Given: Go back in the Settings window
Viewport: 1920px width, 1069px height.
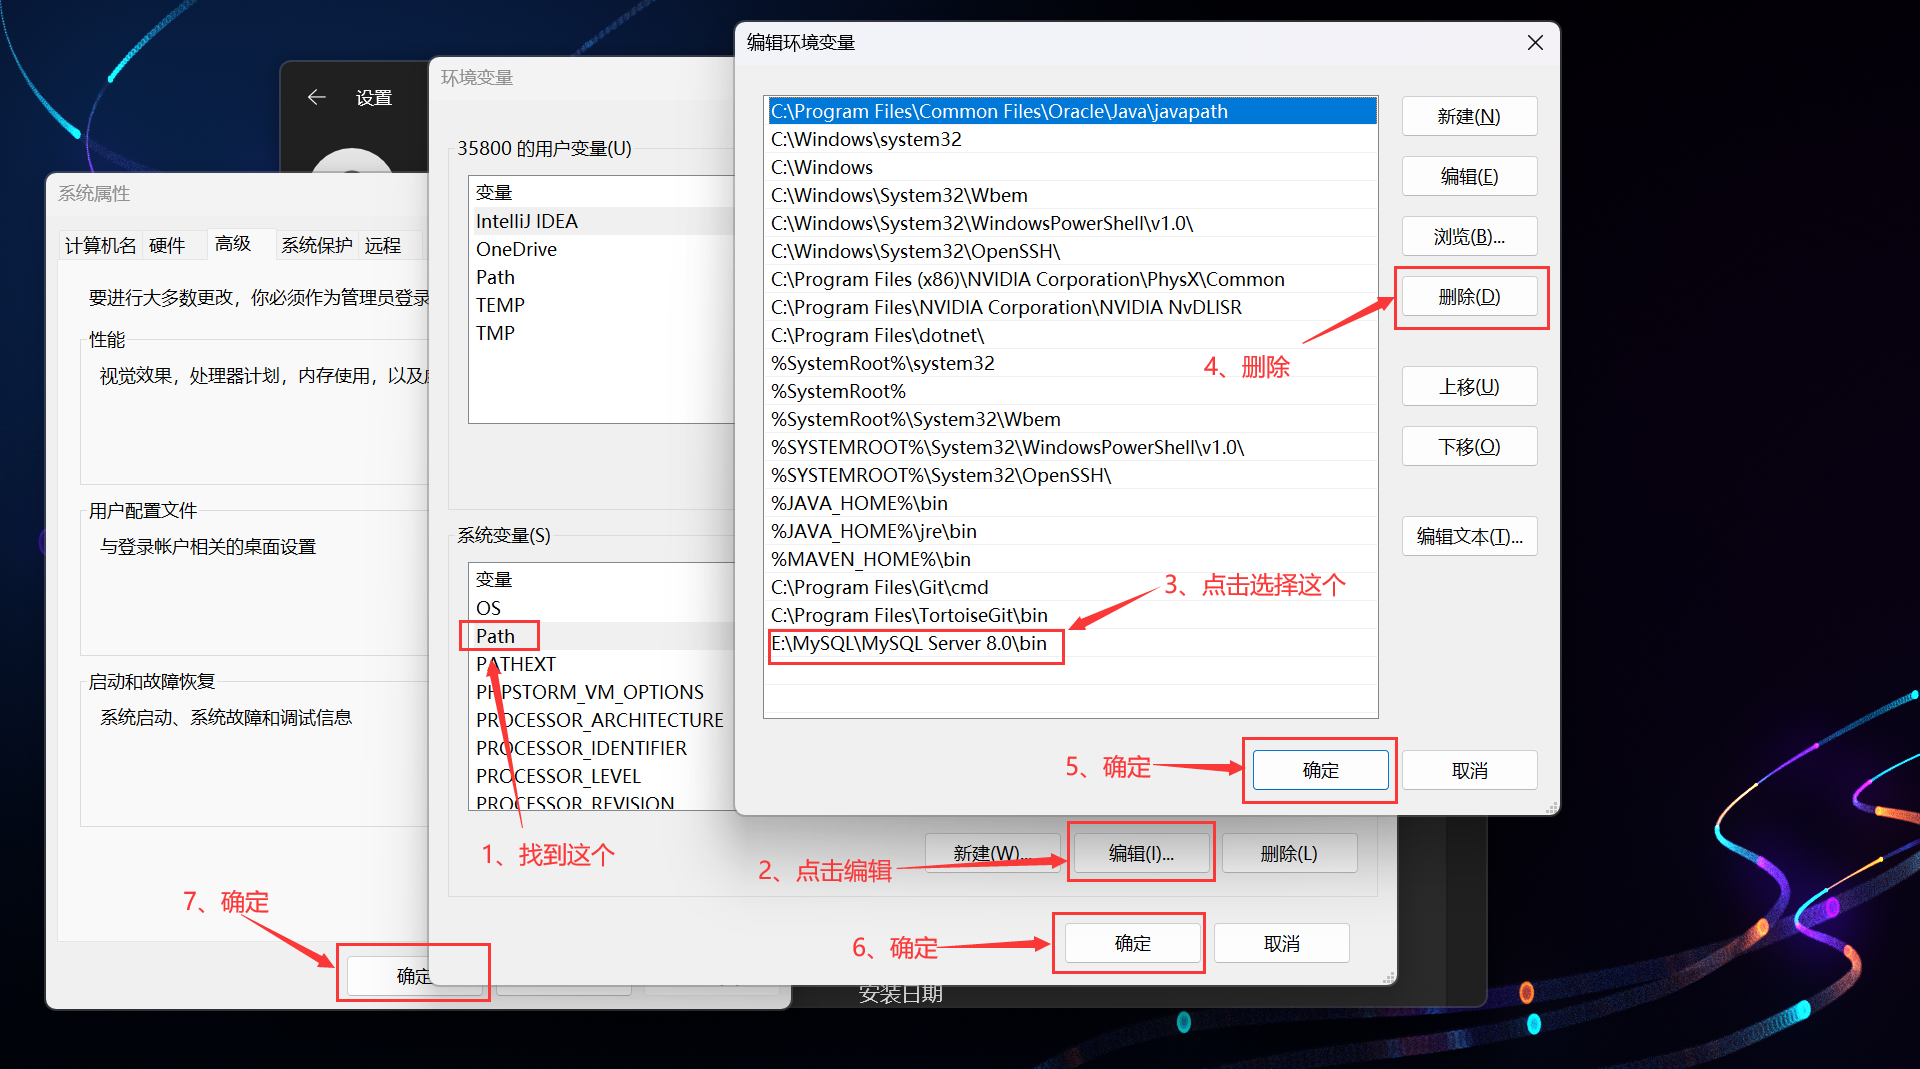Looking at the screenshot, I should (317, 97).
